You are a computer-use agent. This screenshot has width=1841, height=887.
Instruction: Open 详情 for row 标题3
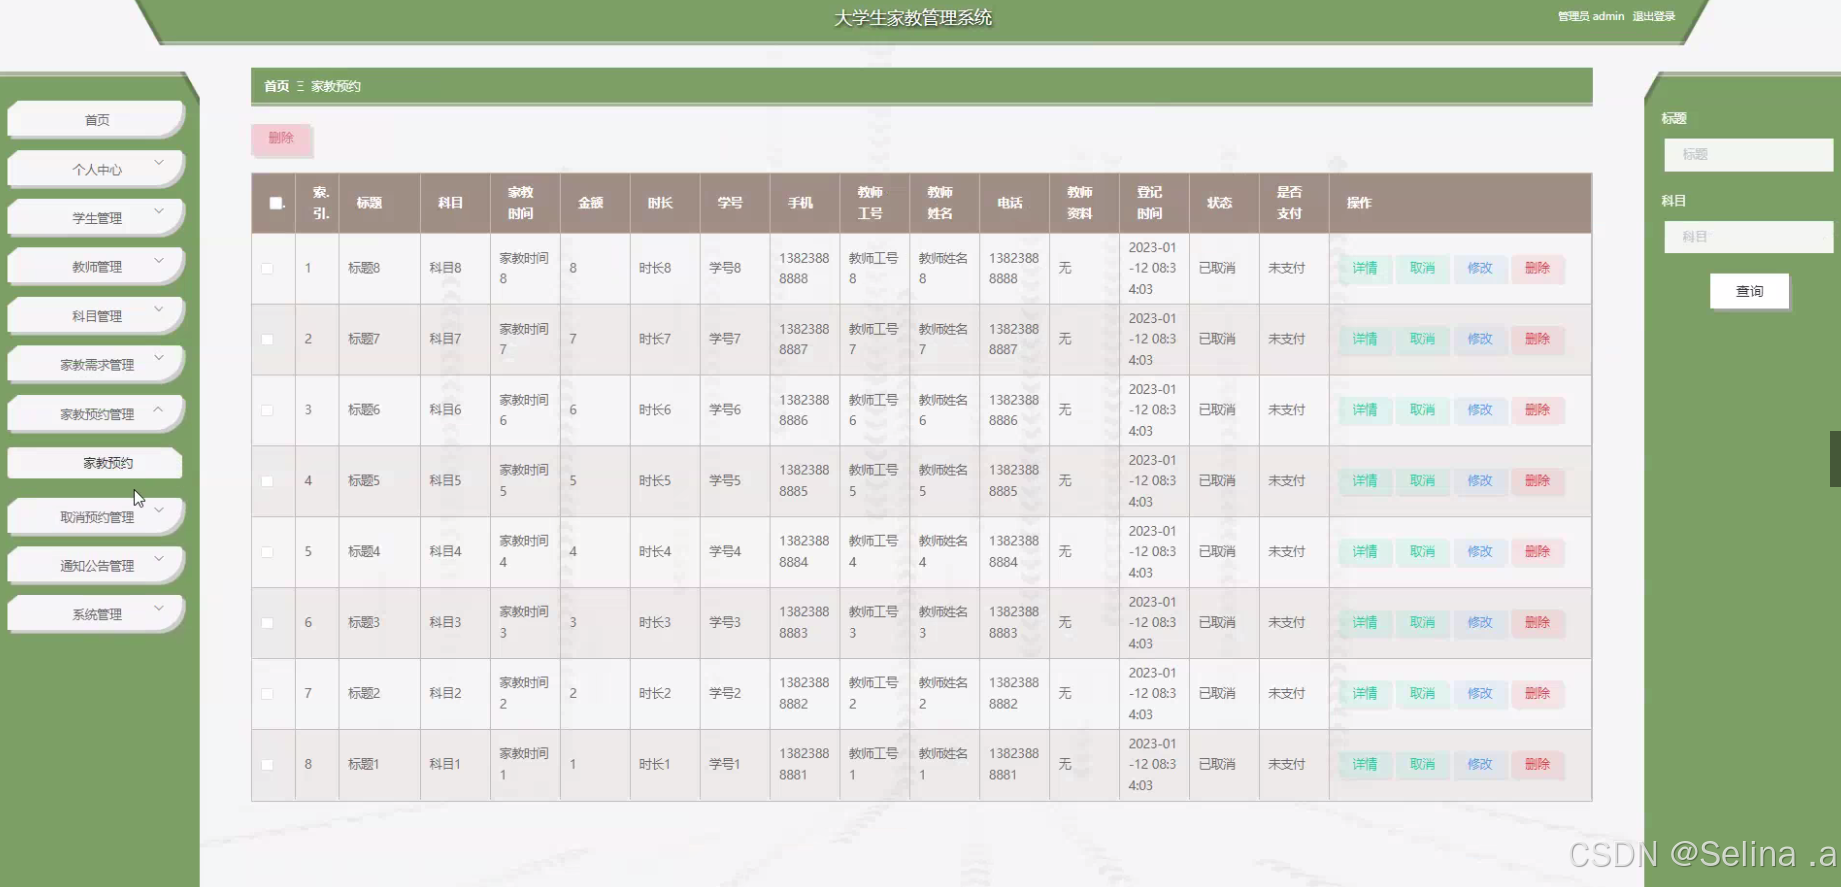point(1365,623)
